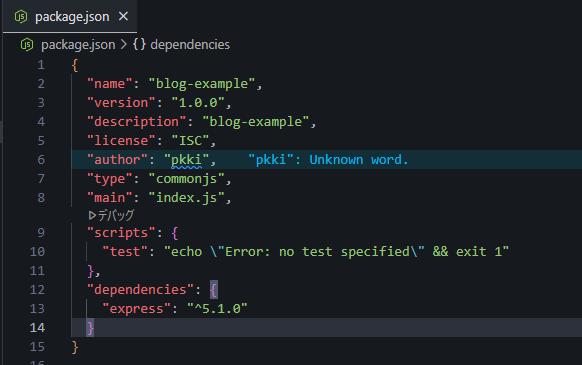Click the highlighted opening brace after dependencies

coord(213,290)
